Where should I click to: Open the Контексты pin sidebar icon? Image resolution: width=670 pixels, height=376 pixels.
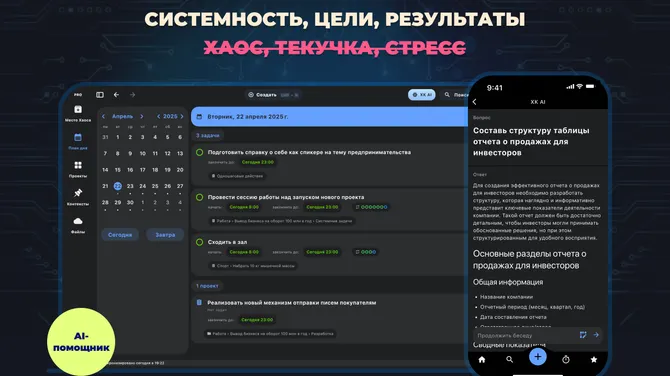coord(78,193)
